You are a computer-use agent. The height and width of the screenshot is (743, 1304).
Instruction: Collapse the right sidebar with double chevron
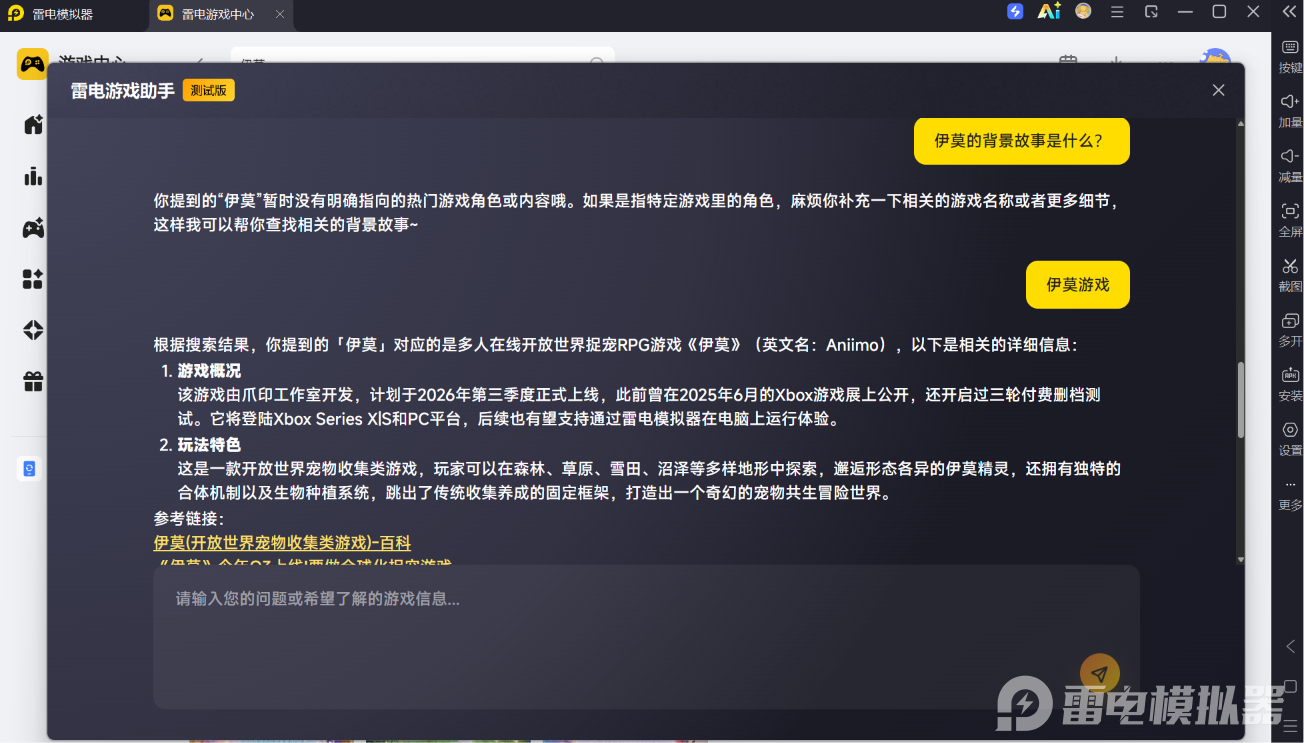1289,12
